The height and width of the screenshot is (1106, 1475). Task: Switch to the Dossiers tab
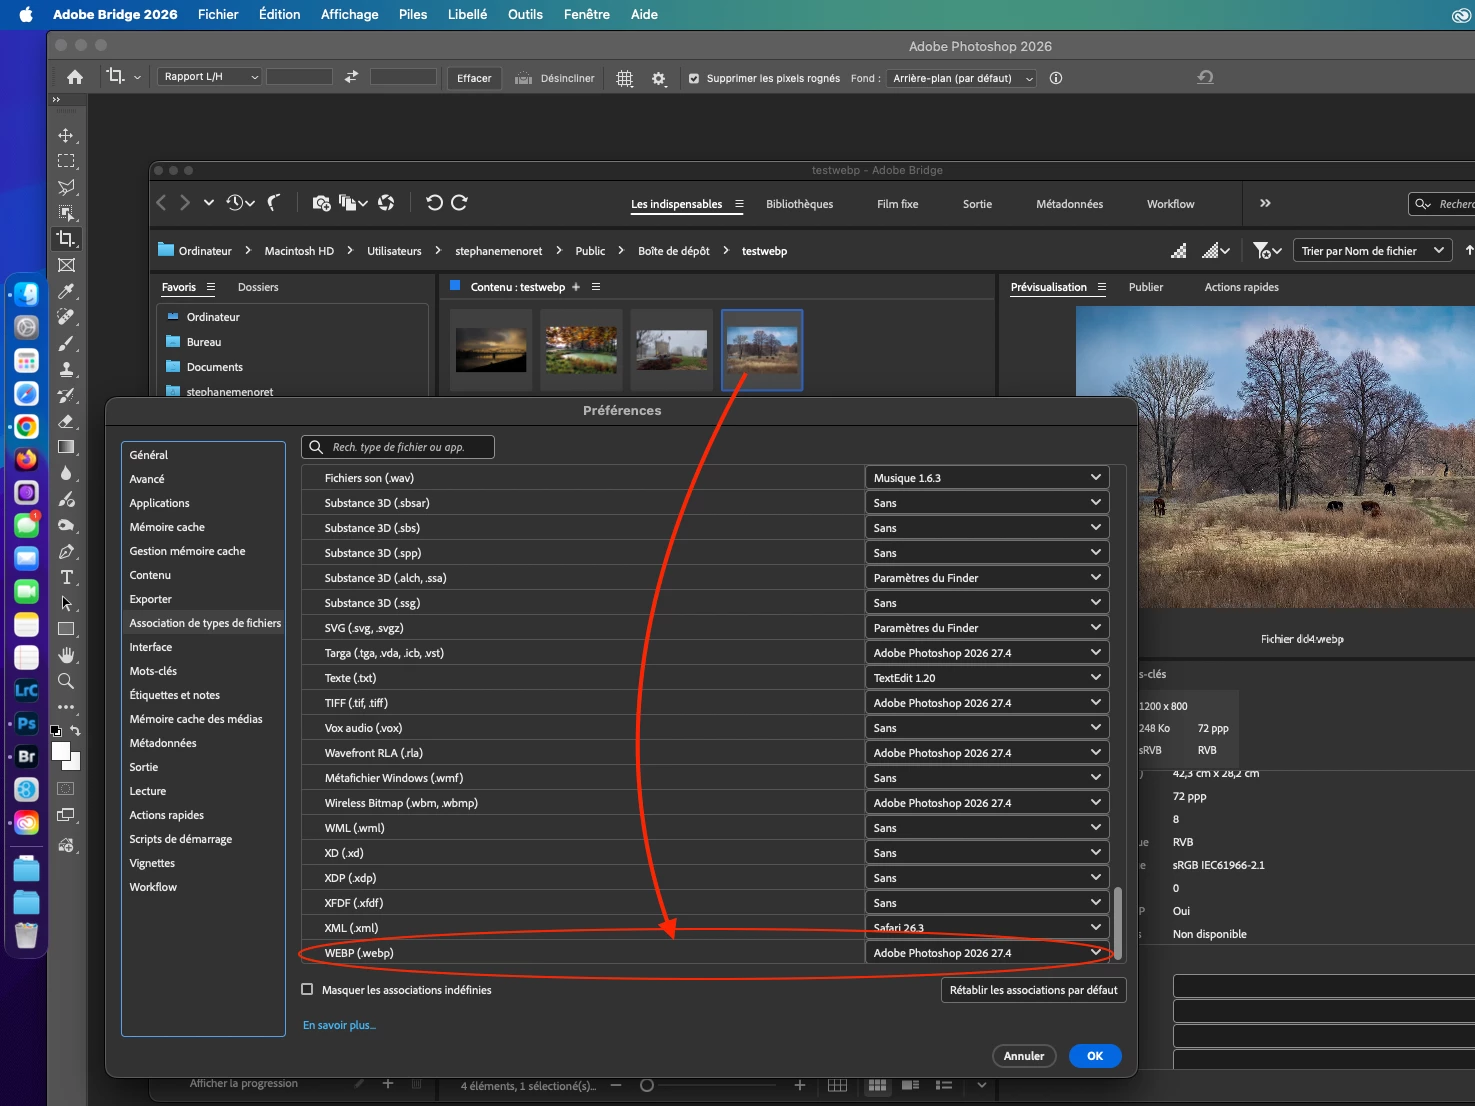pyautogui.click(x=258, y=287)
